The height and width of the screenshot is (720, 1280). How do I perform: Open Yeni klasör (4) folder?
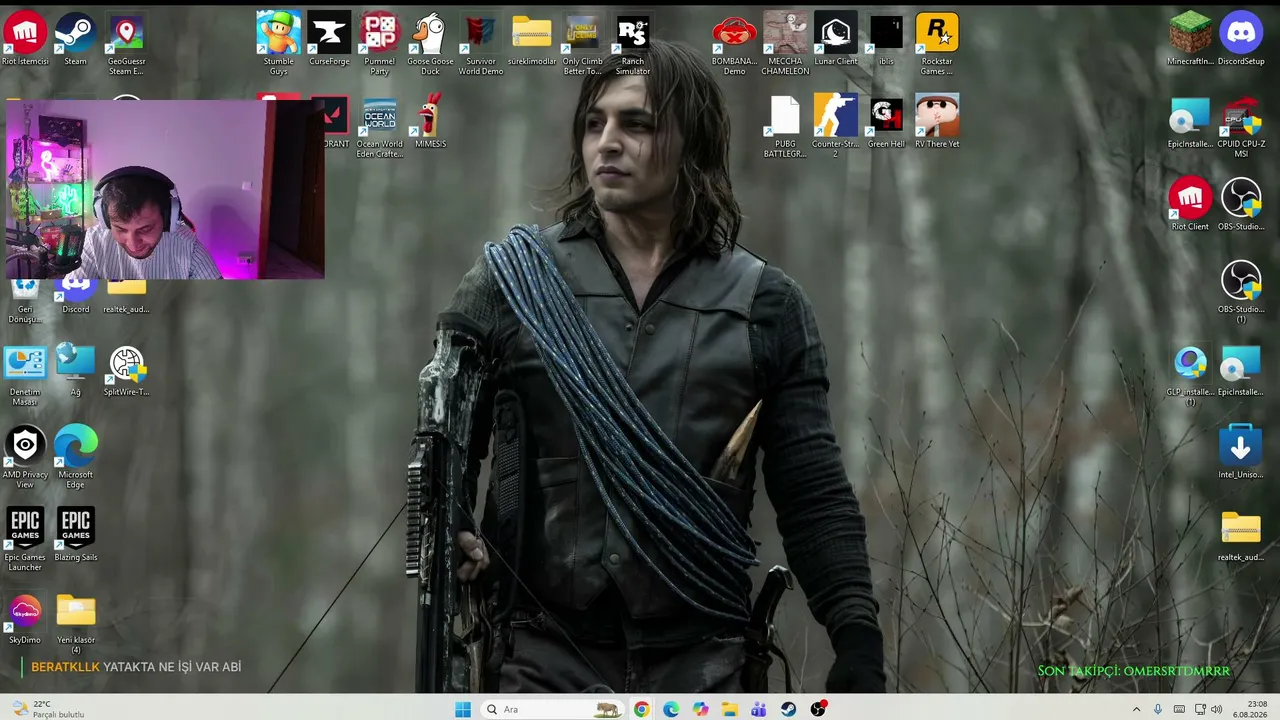click(75, 623)
